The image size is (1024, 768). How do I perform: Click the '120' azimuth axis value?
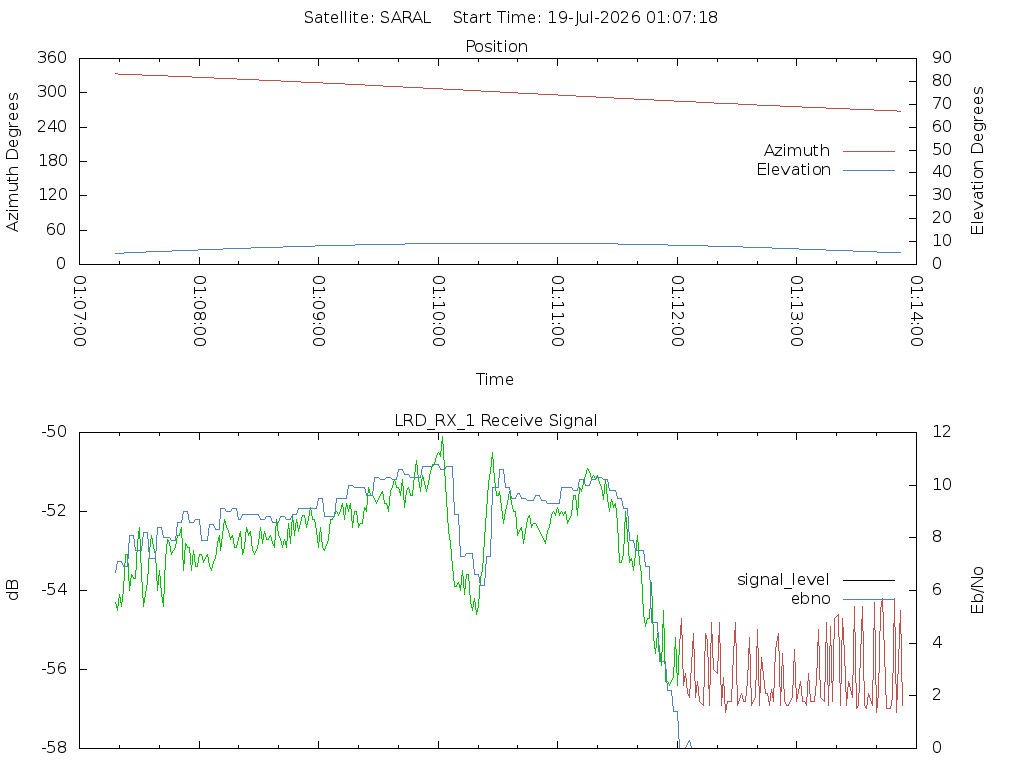pos(52,195)
